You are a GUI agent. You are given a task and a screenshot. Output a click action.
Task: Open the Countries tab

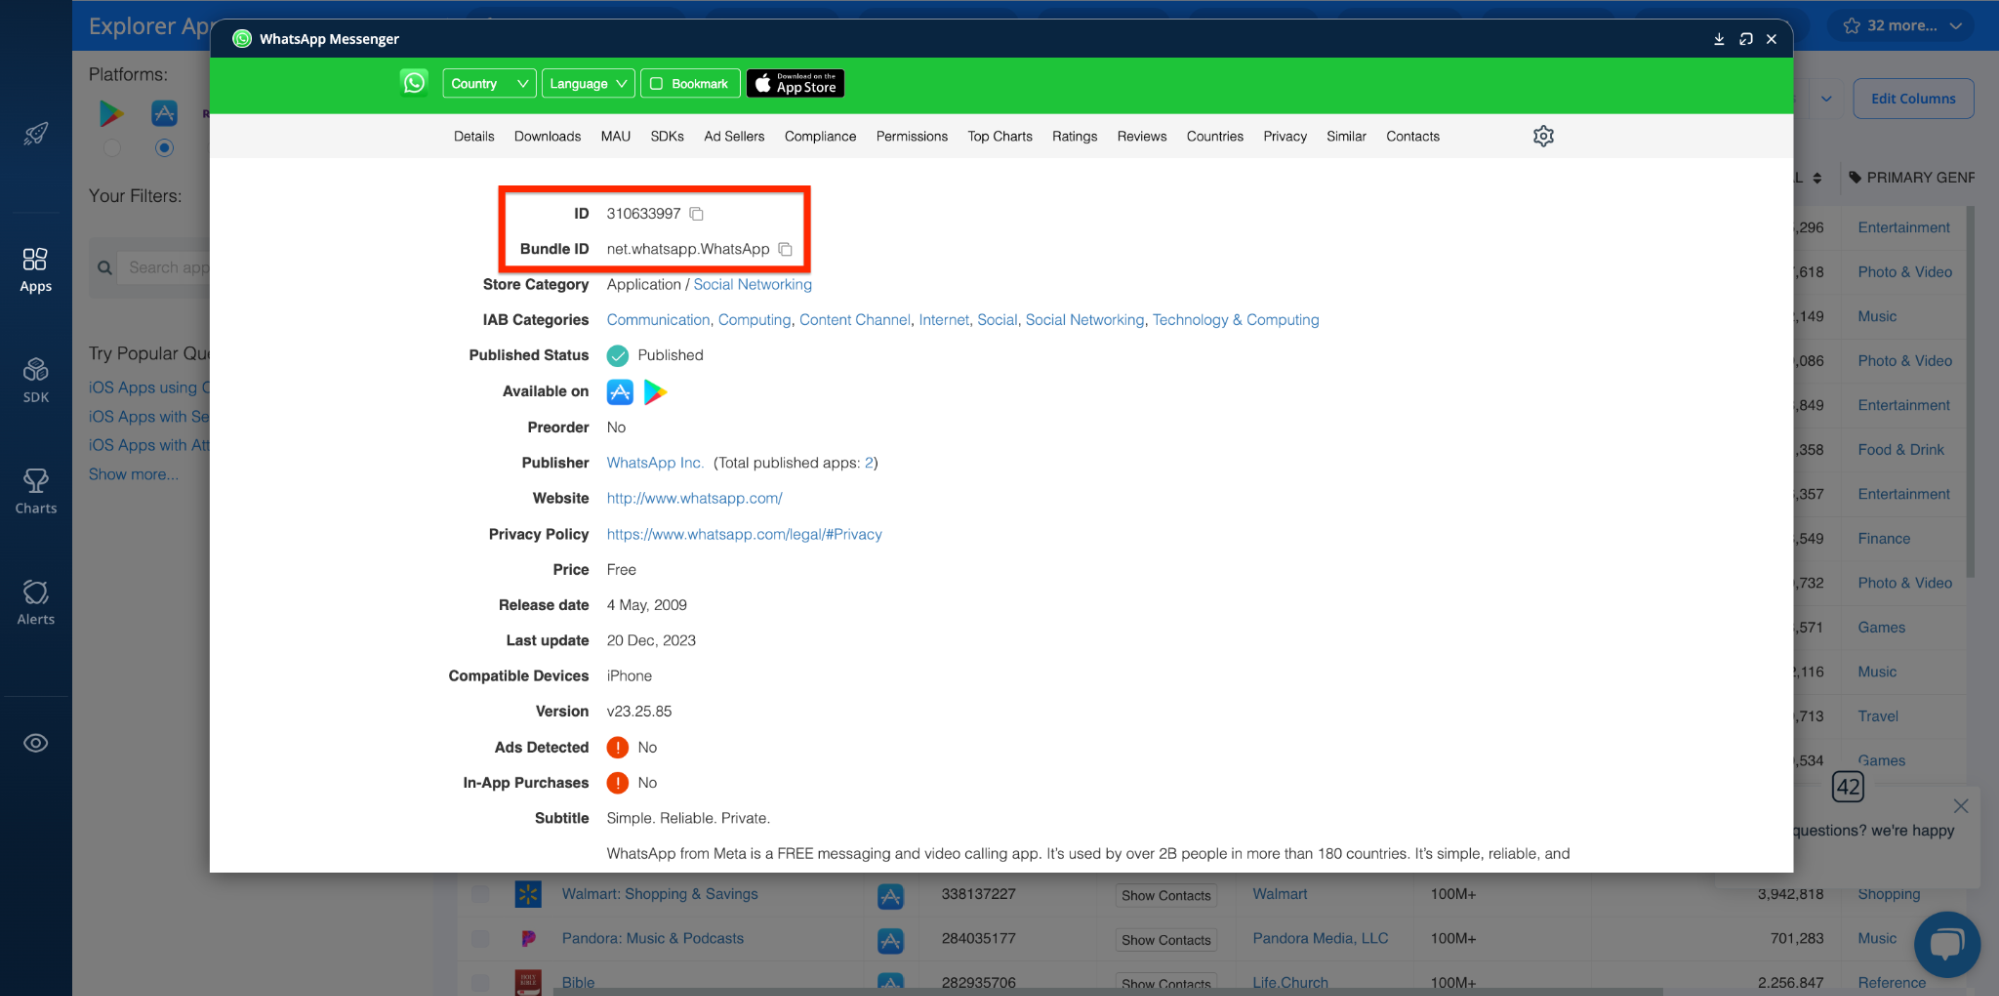1214,137
